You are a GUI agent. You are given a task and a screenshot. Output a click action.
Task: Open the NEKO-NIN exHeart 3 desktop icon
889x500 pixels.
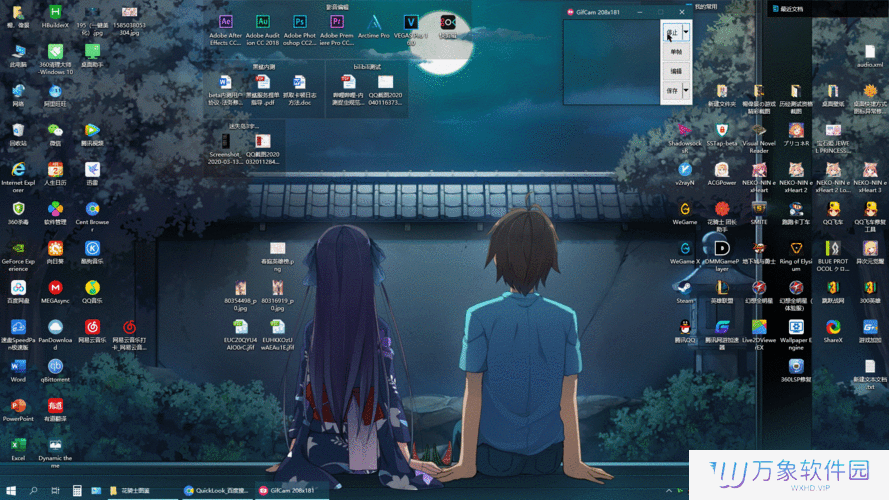870,177
